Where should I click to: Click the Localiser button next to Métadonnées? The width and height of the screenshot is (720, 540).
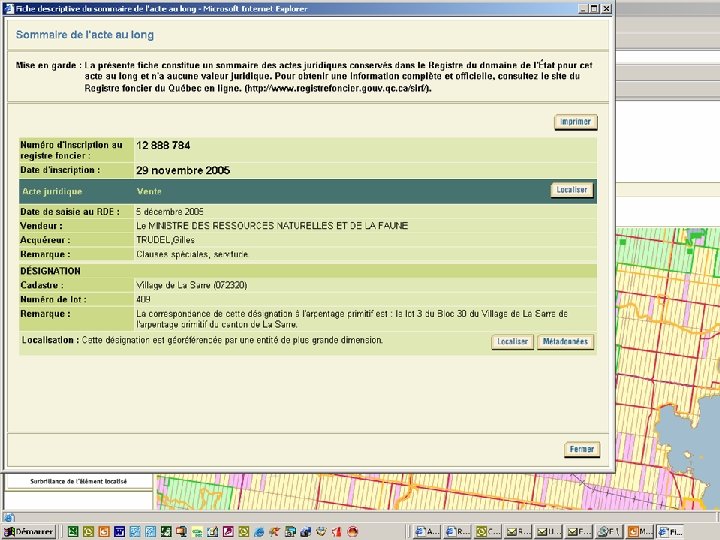(512, 342)
